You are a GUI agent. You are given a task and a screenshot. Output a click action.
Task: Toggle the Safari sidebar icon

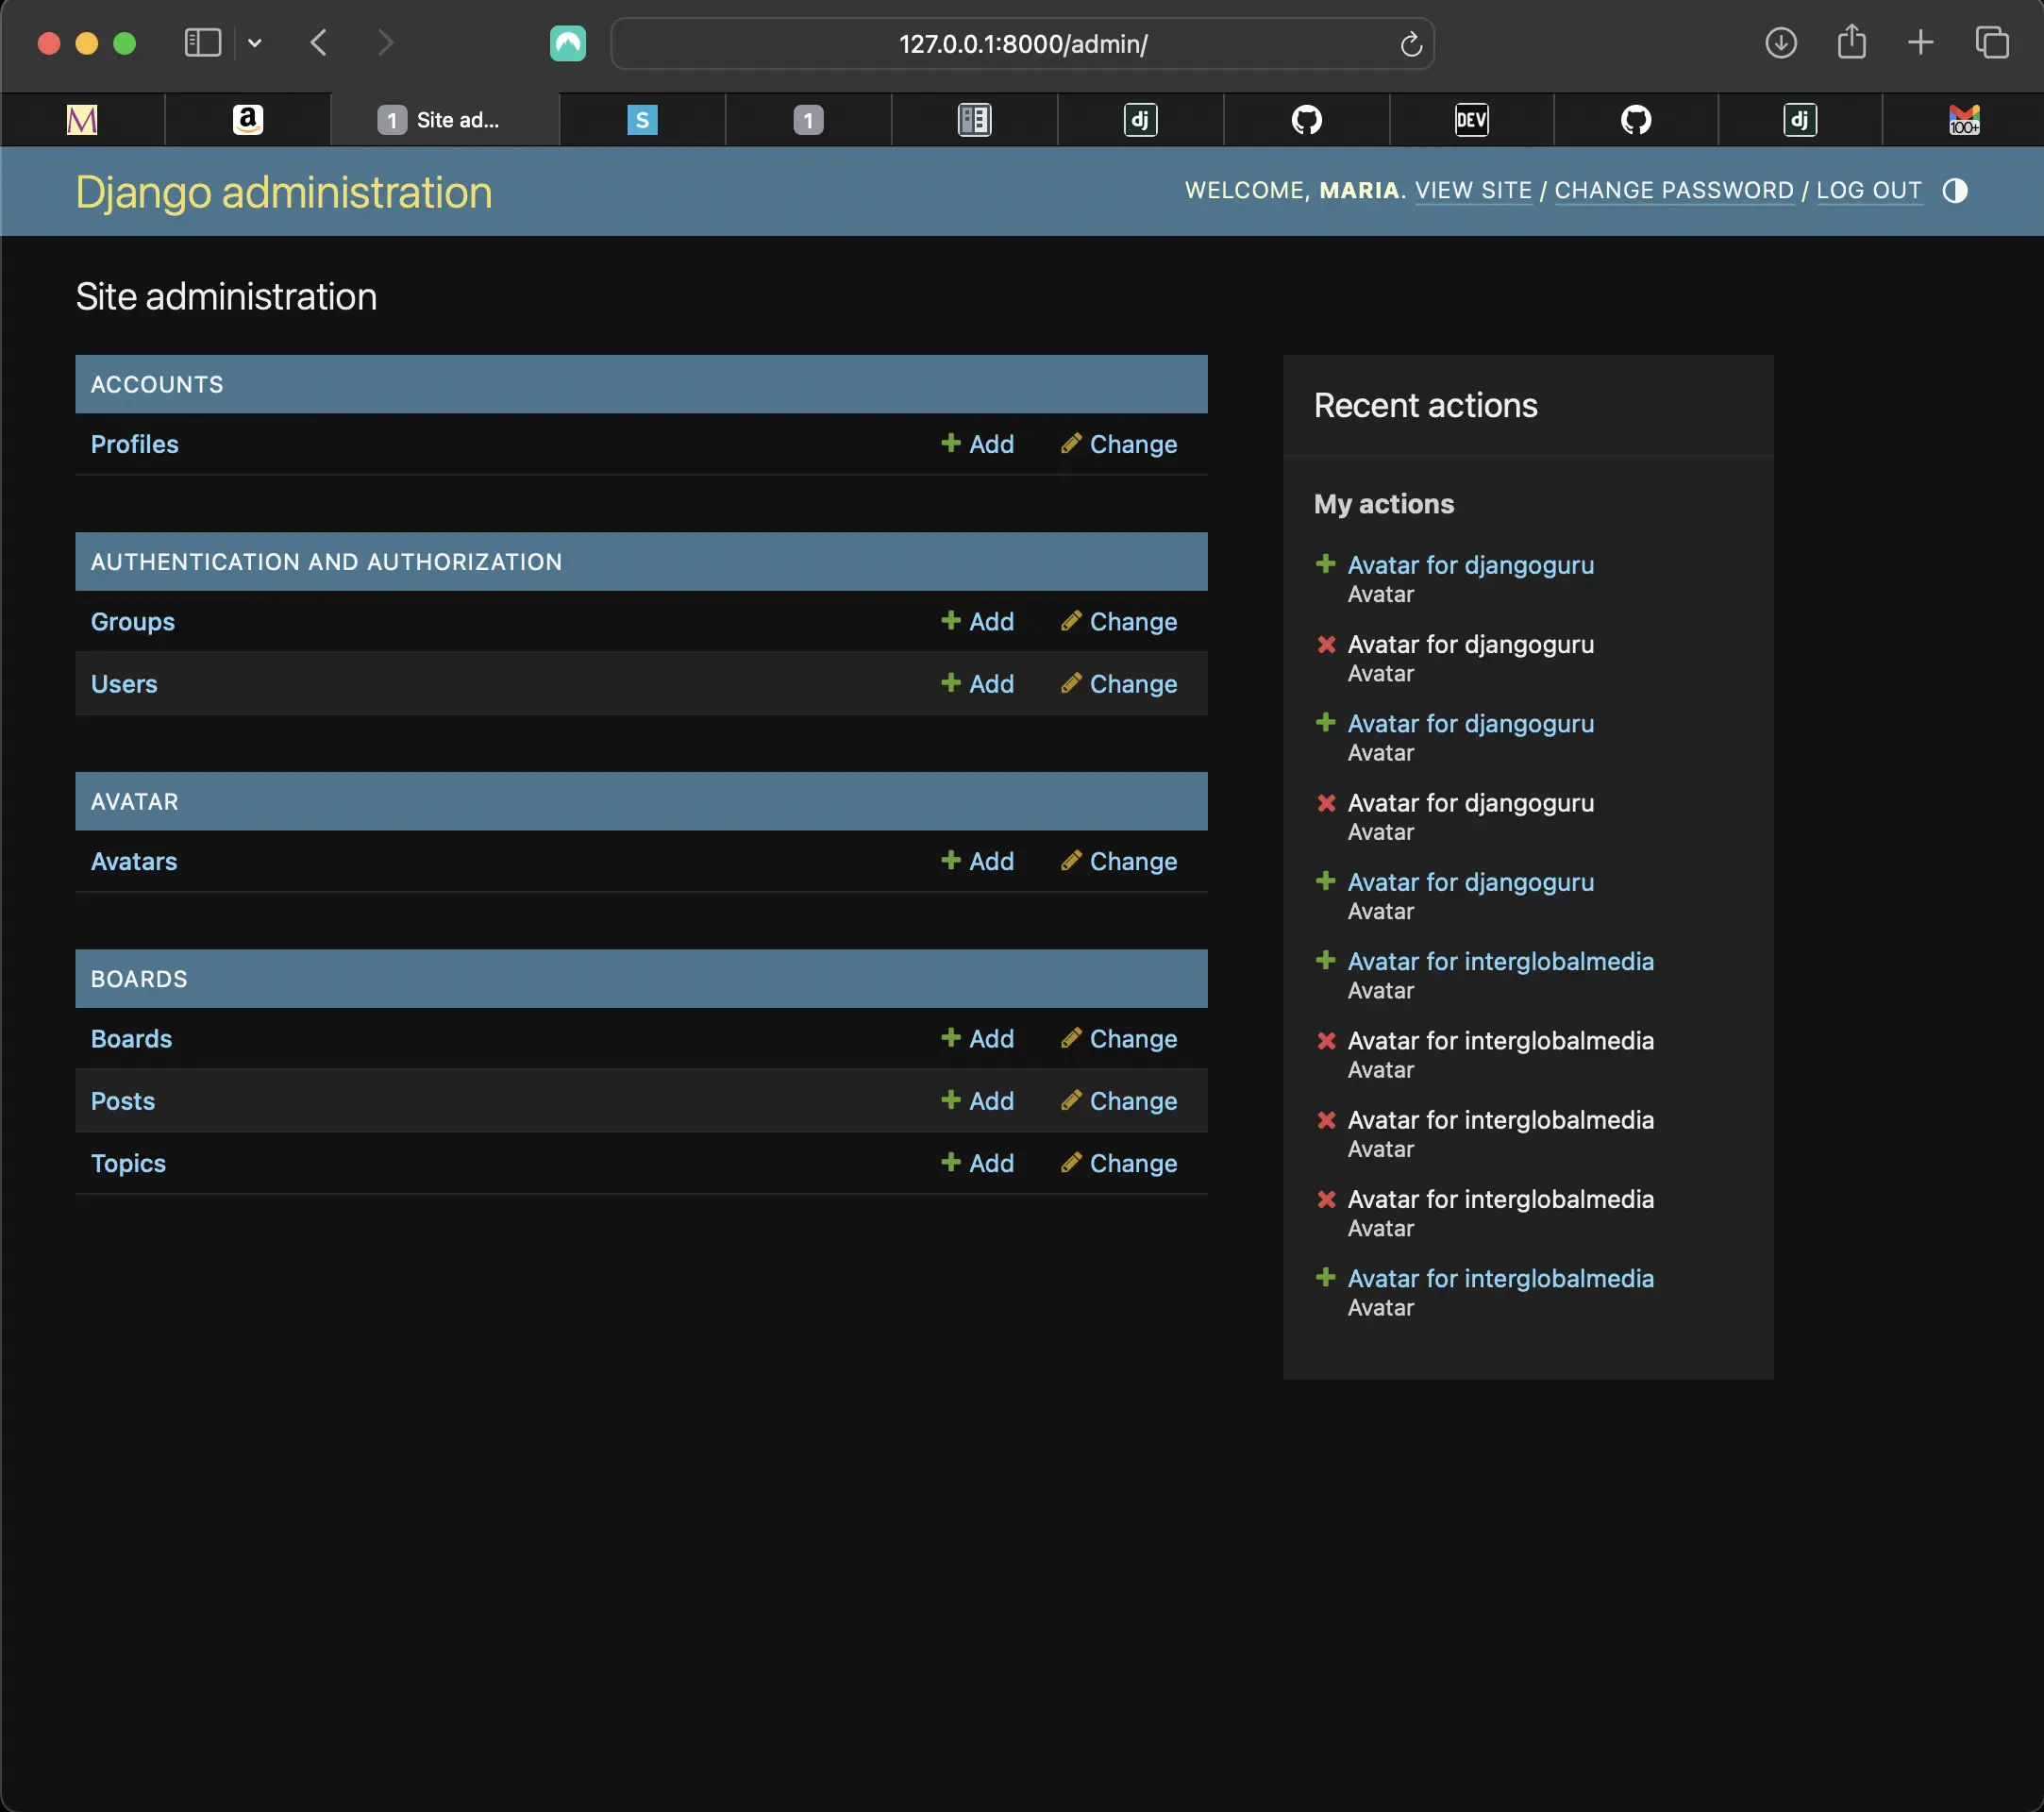coord(202,43)
